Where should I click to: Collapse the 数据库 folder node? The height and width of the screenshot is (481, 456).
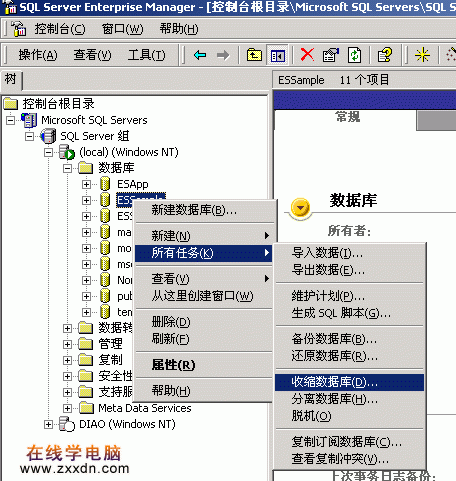click(67, 168)
